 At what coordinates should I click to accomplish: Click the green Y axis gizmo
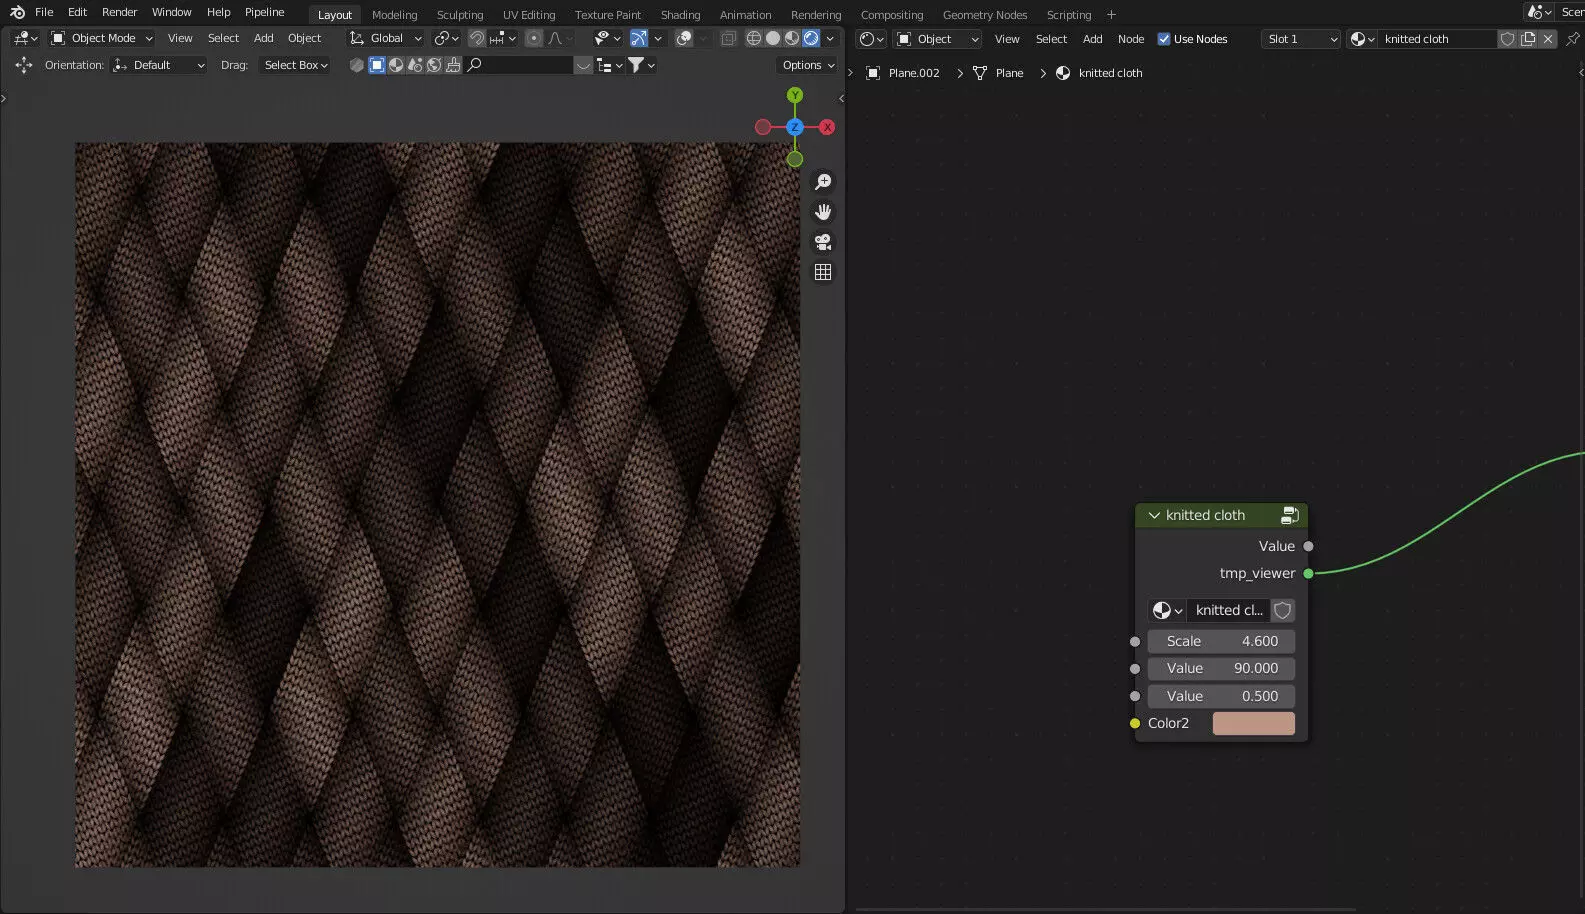click(x=795, y=95)
